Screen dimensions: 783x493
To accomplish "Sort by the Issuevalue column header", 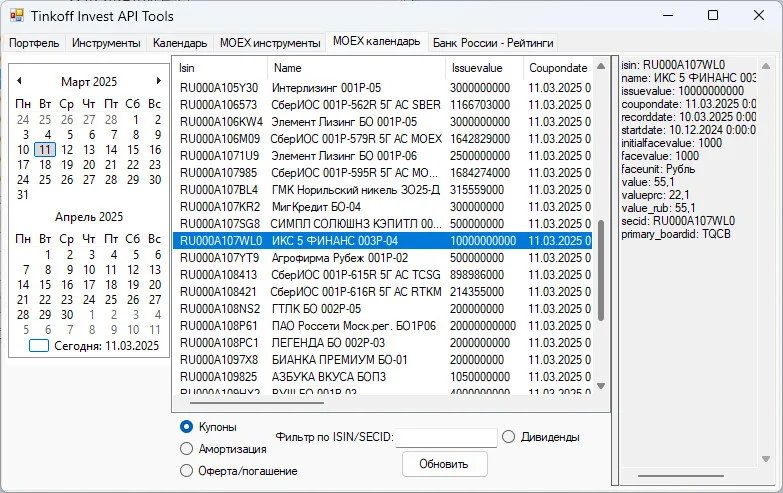I will [x=484, y=68].
